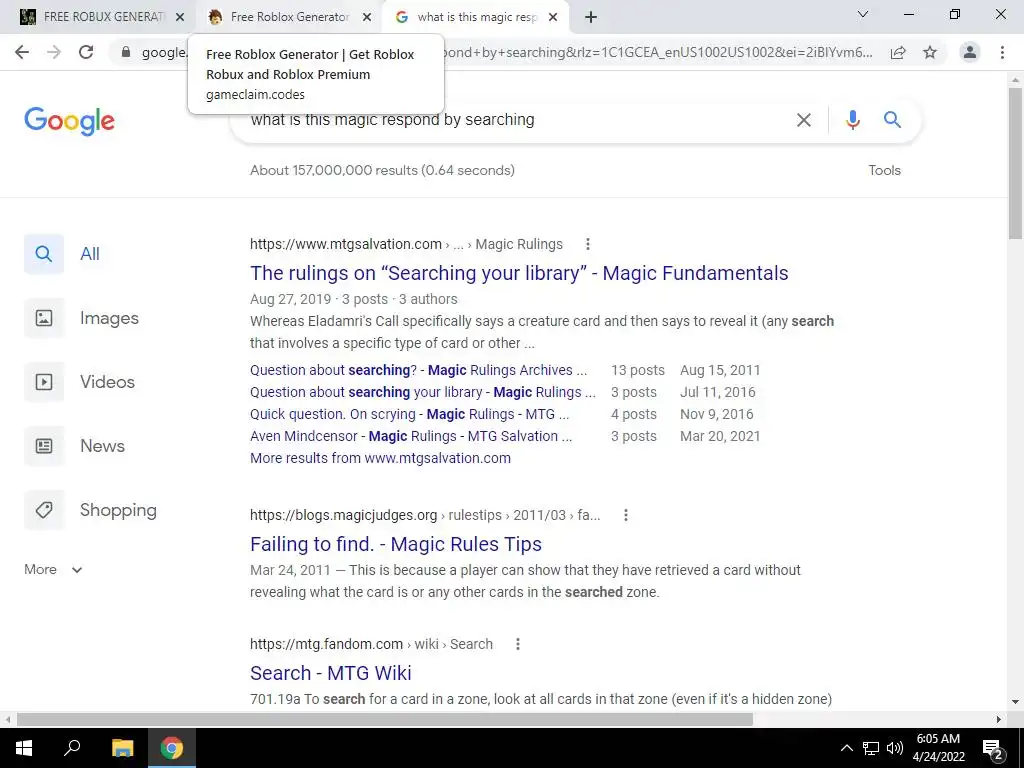Open File Explorer from the taskbar
The width and height of the screenshot is (1024, 768).
pos(122,748)
